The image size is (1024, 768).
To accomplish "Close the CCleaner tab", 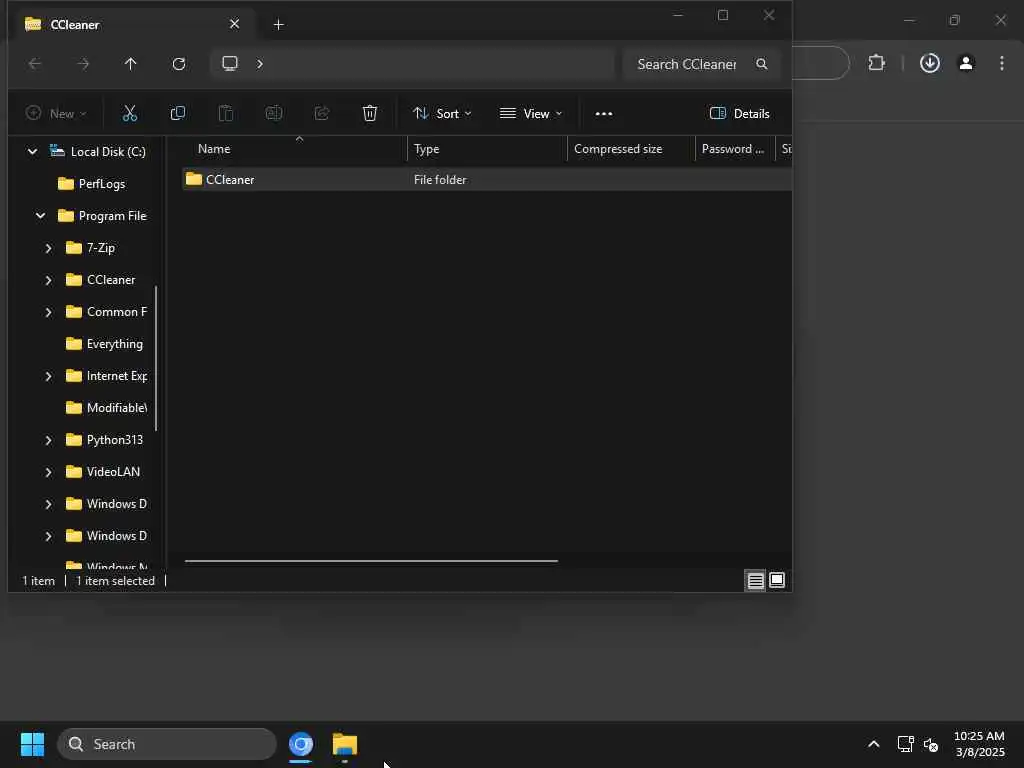I will (234, 24).
